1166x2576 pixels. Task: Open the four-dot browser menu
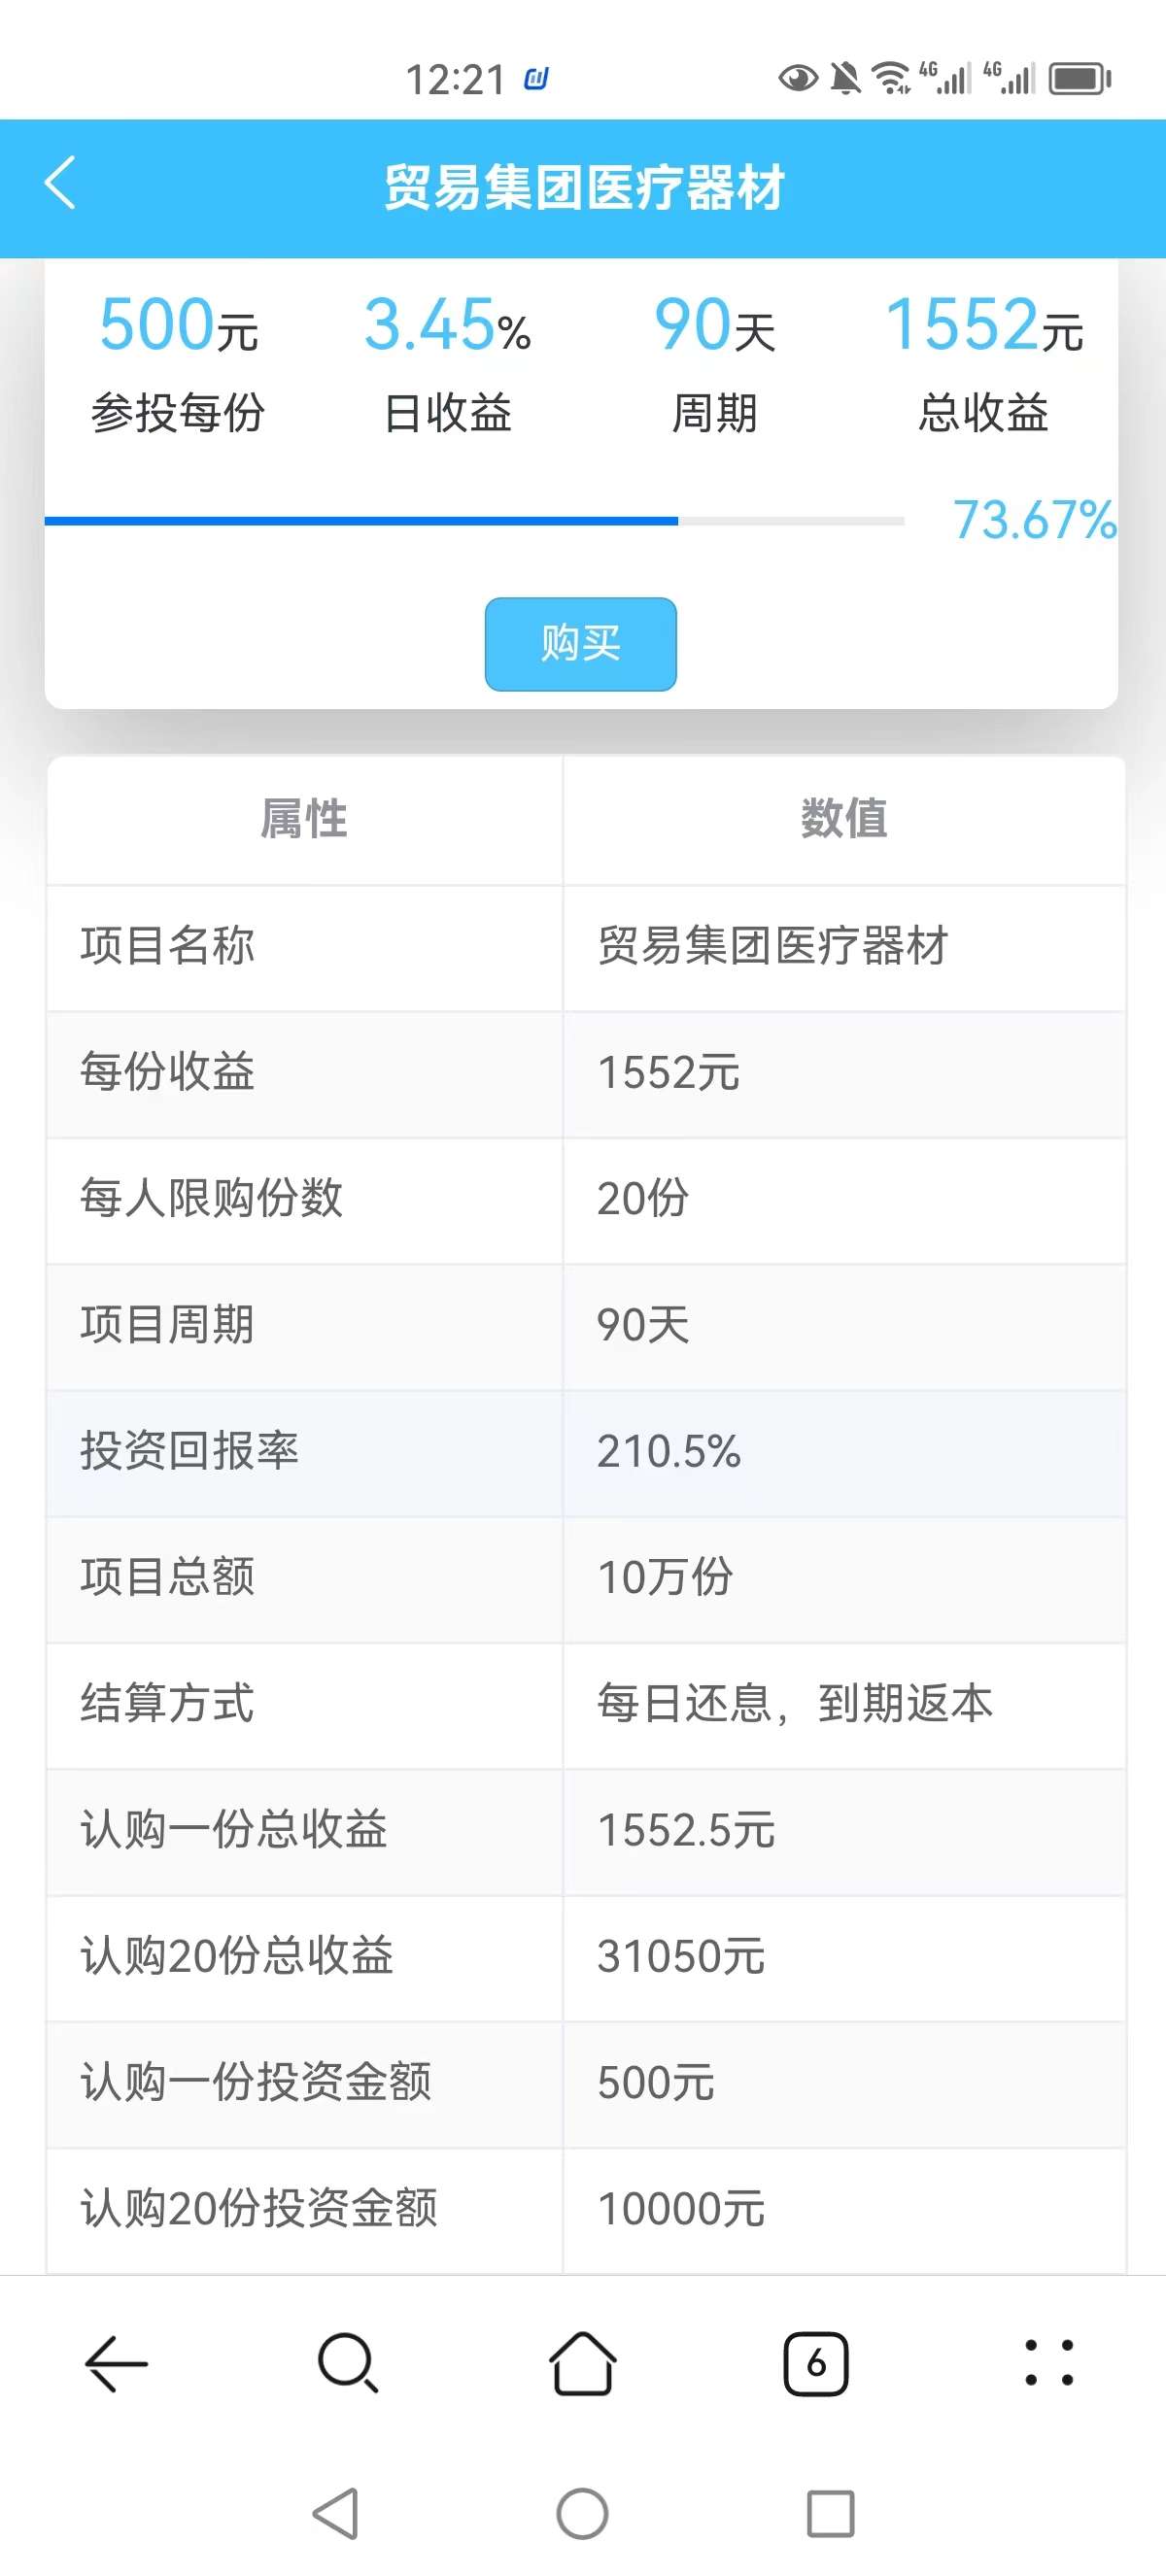pos(1049,2364)
